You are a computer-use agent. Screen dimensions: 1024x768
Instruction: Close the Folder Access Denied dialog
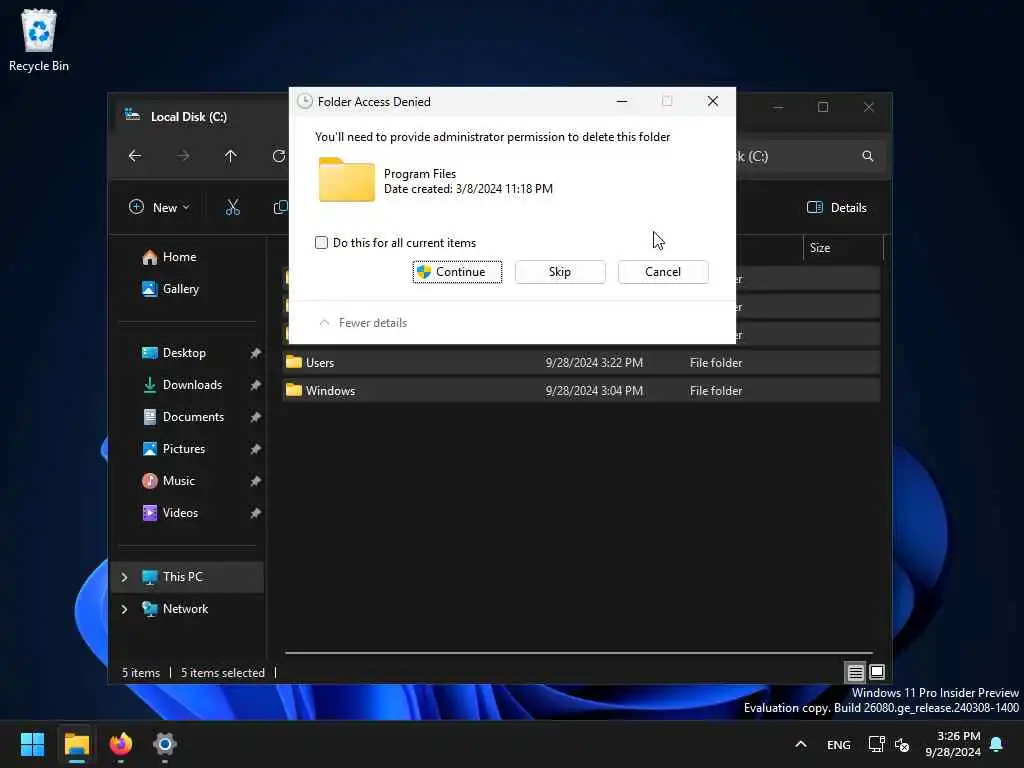point(712,101)
